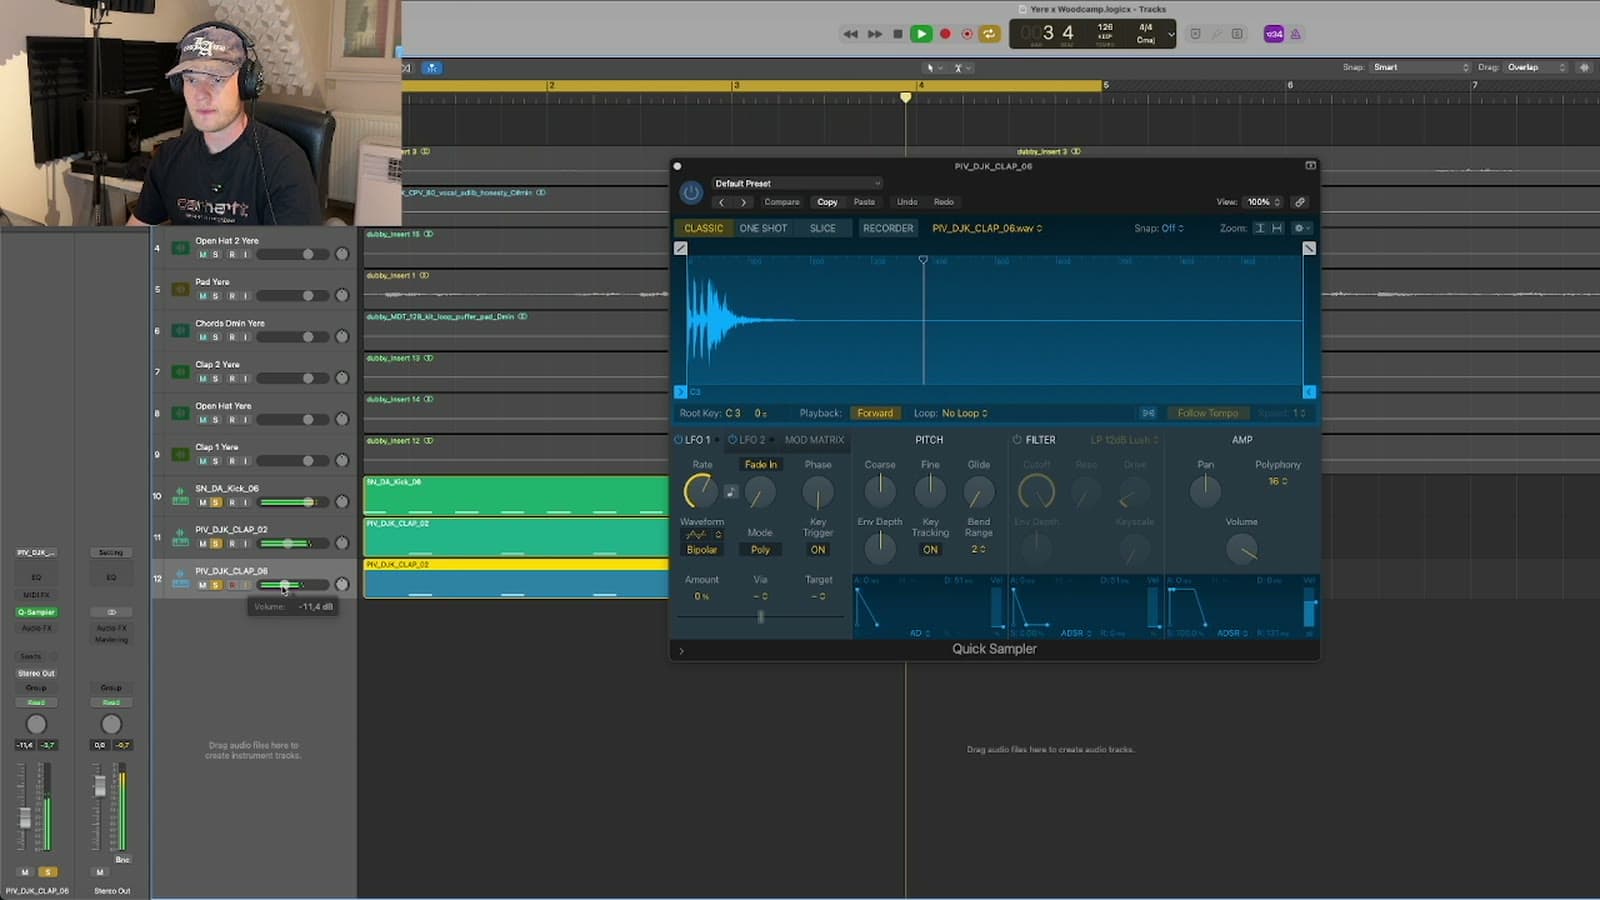The width and height of the screenshot is (1600, 900).
Task: Click the Follow Tempo button
Action: 1207,413
